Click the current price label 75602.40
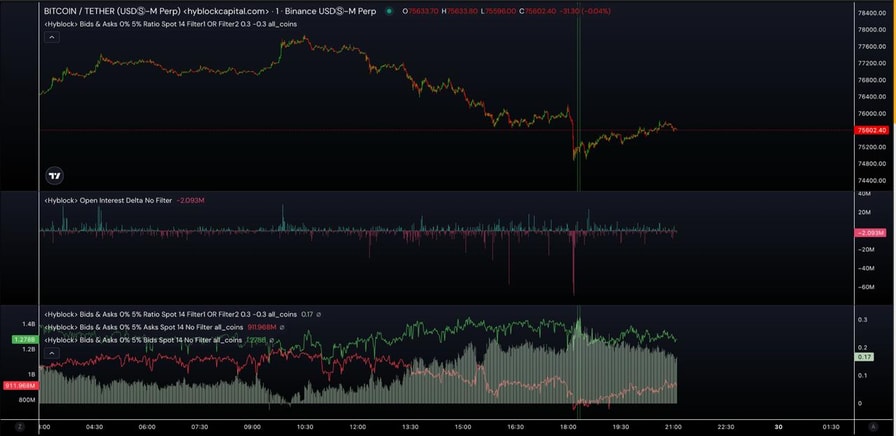 pyautogui.click(x=870, y=130)
